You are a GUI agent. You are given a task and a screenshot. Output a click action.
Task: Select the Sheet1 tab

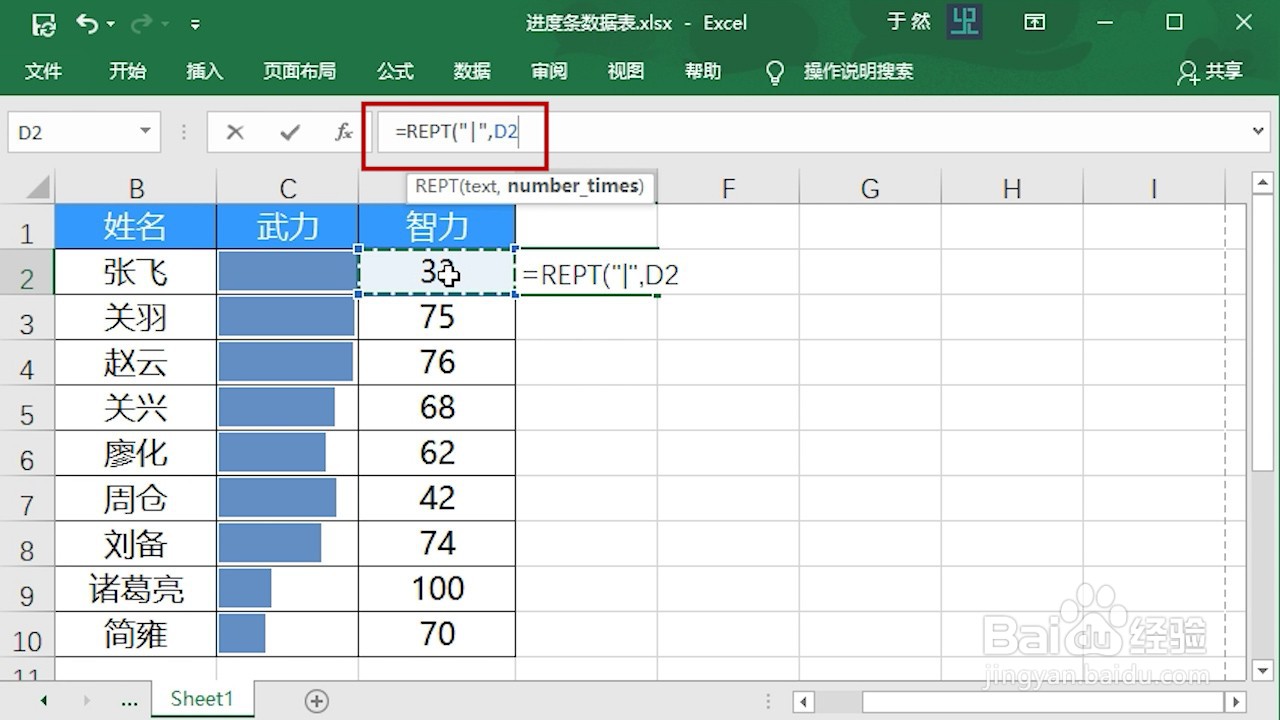pos(202,699)
